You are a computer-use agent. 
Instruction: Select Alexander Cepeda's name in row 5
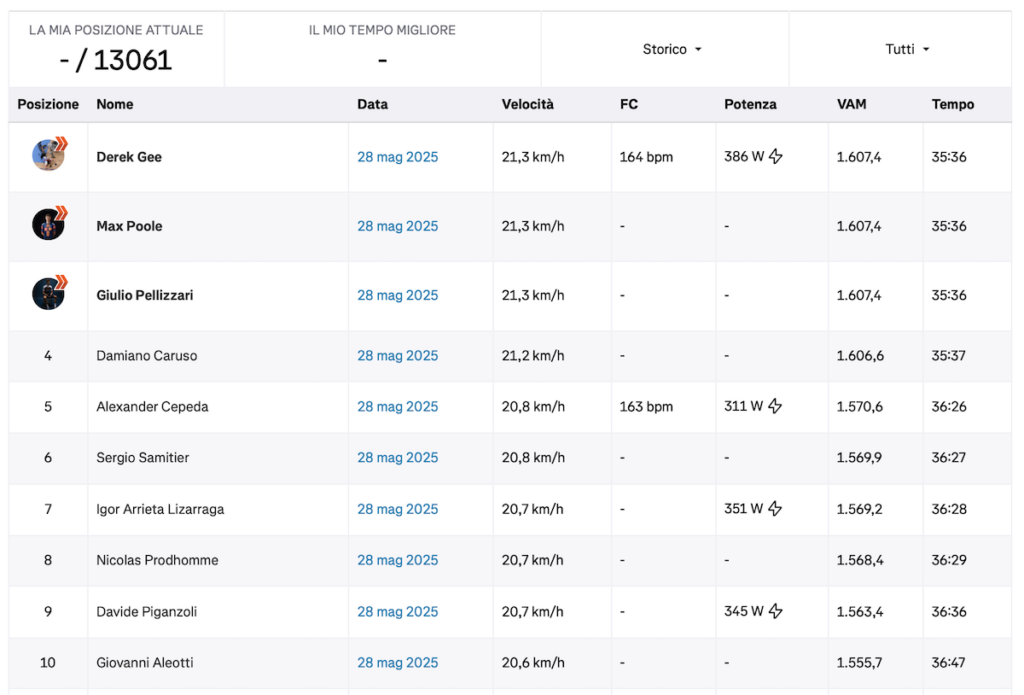(152, 407)
